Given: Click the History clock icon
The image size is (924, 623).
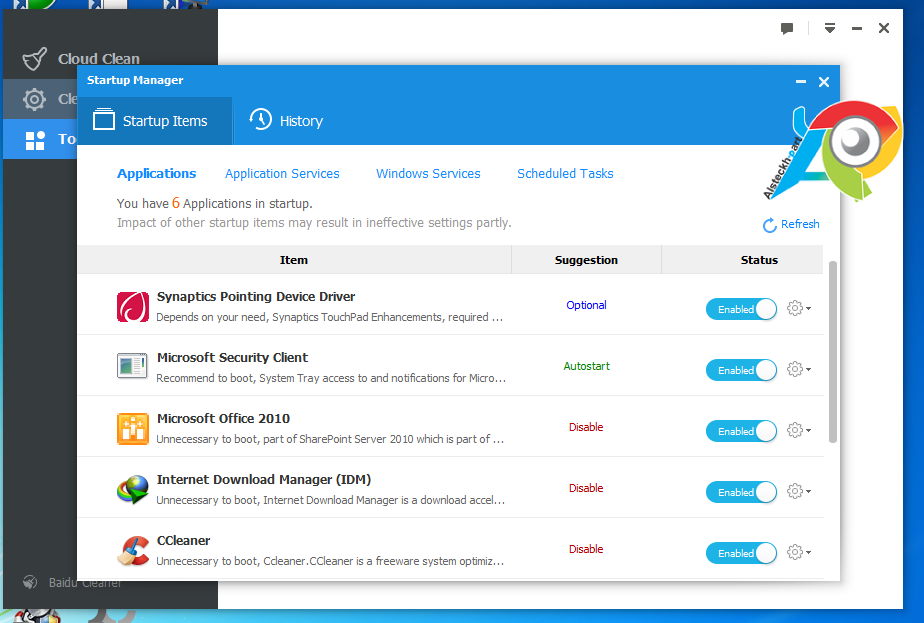Looking at the screenshot, I should click(x=260, y=119).
